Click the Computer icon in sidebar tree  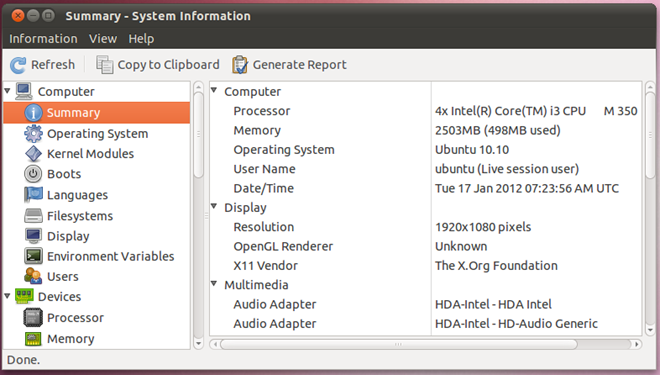[24, 91]
